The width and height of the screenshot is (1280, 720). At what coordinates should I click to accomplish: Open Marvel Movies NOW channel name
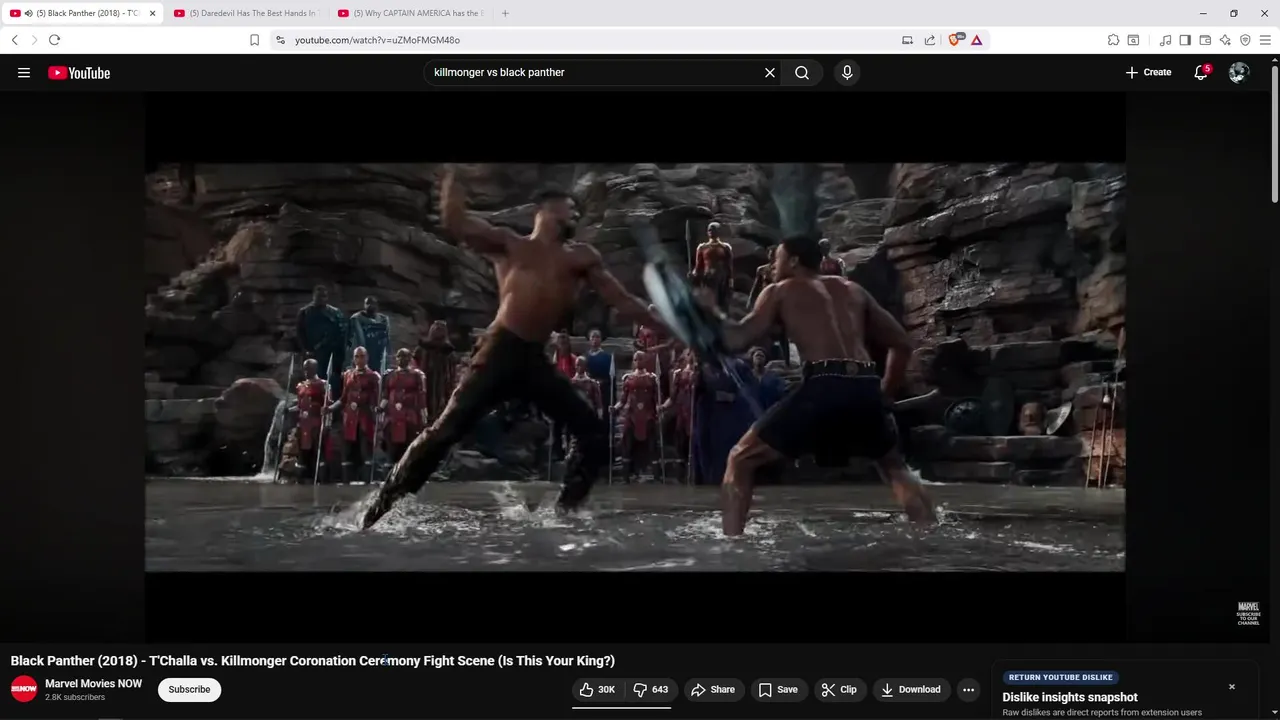click(x=93, y=684)
